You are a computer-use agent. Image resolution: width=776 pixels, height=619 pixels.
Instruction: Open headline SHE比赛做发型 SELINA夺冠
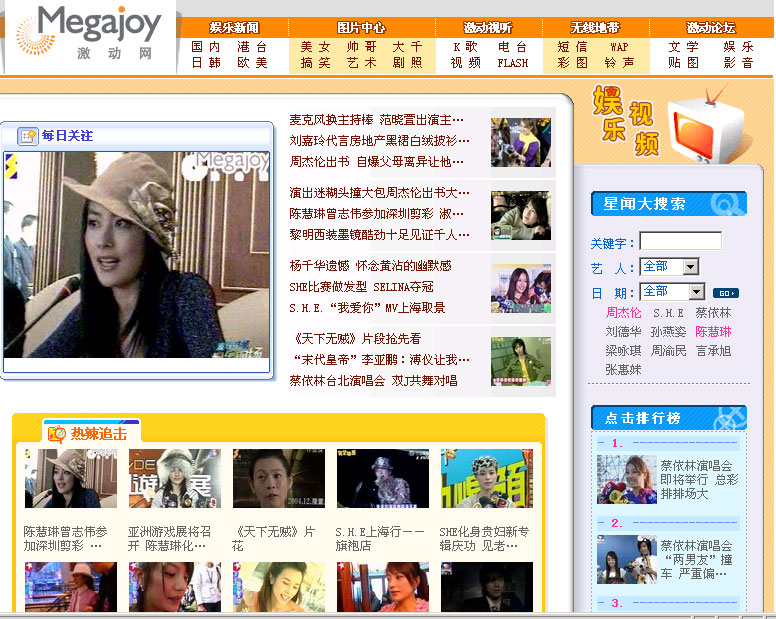click(x=361, y=287)
